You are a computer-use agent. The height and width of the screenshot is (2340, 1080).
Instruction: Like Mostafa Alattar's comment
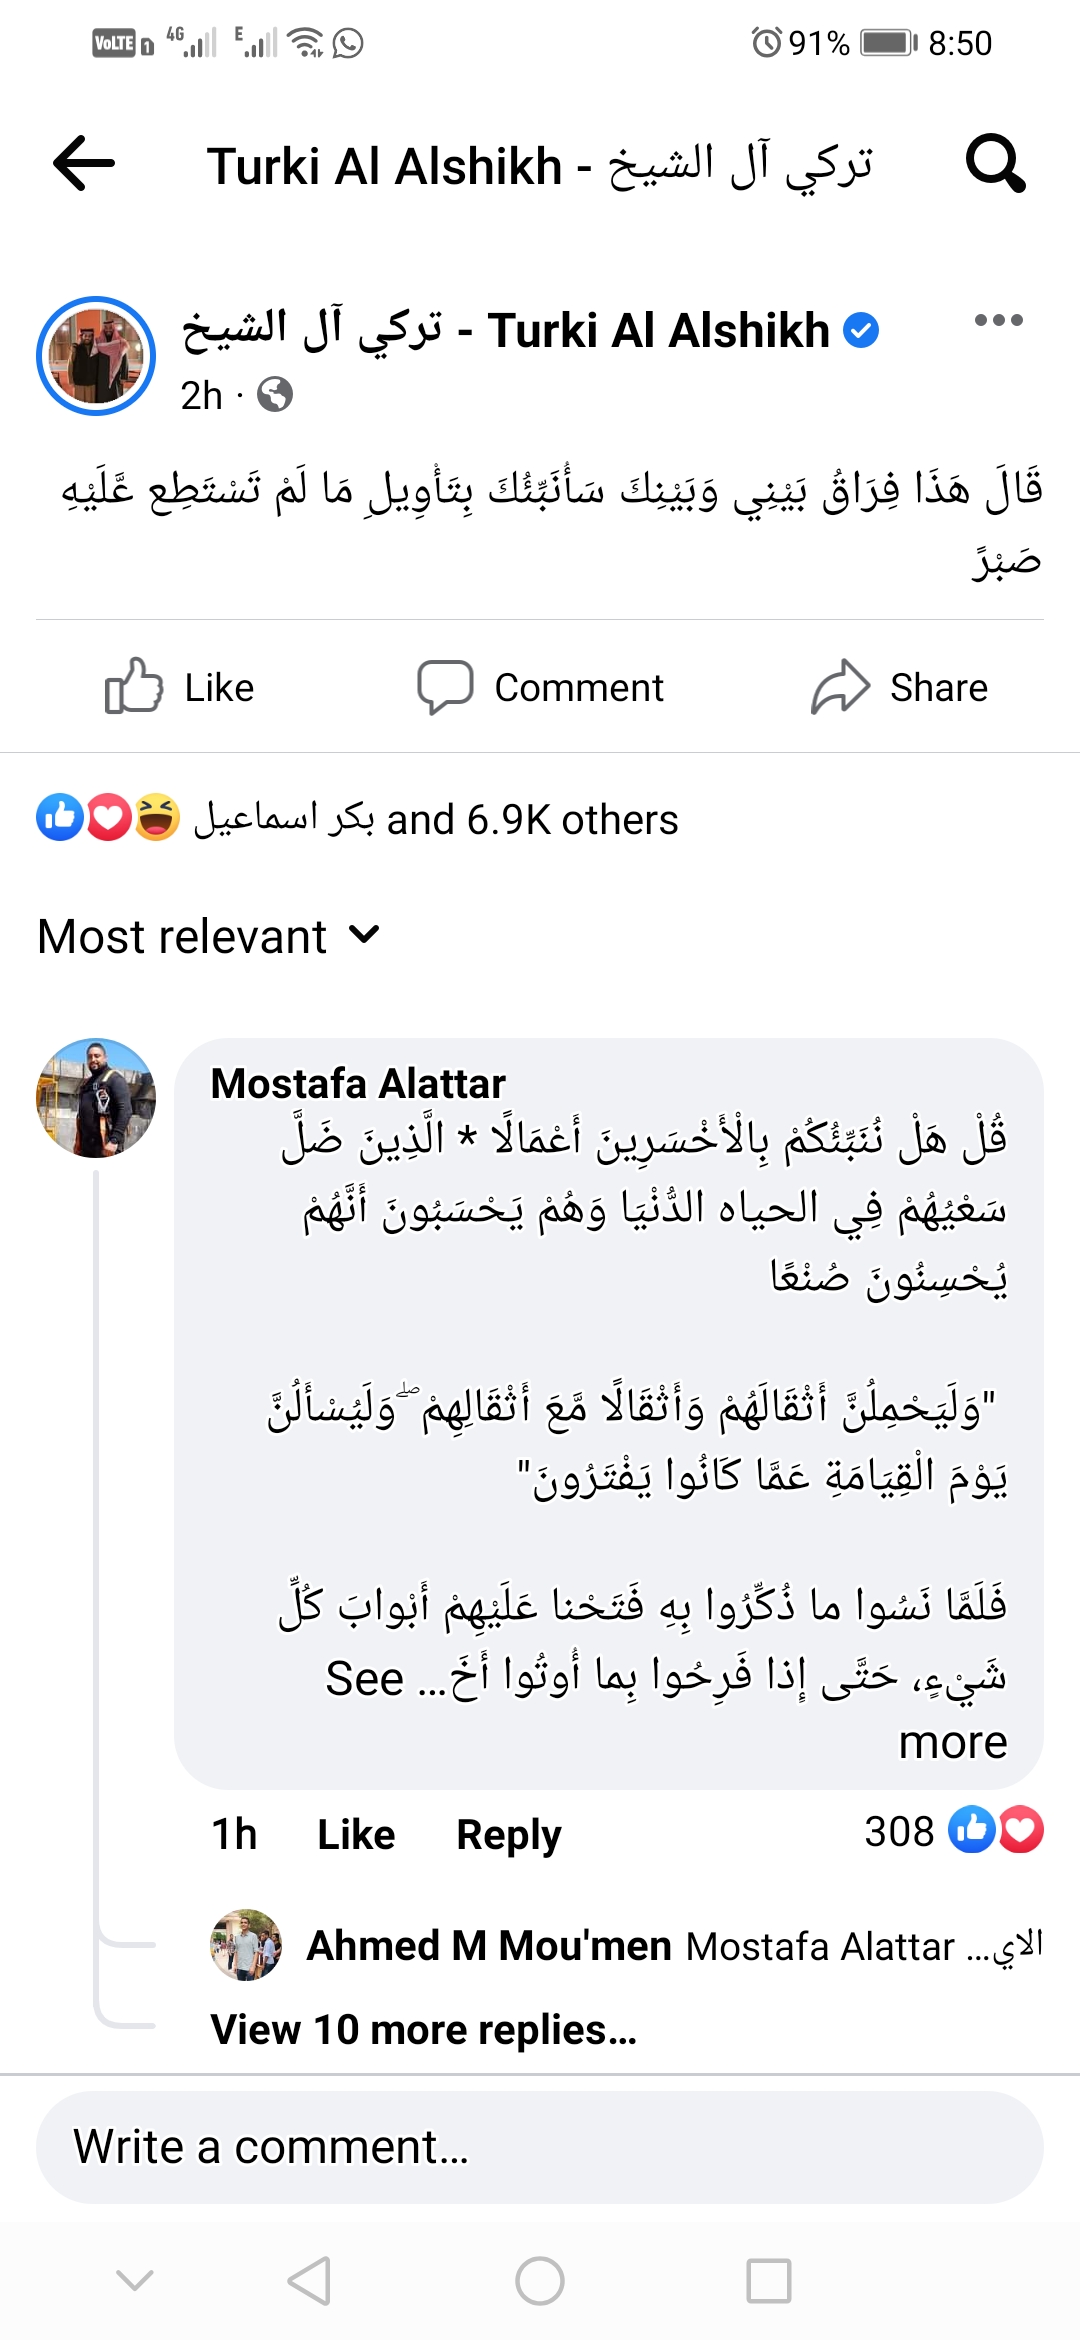[356, 1835]
